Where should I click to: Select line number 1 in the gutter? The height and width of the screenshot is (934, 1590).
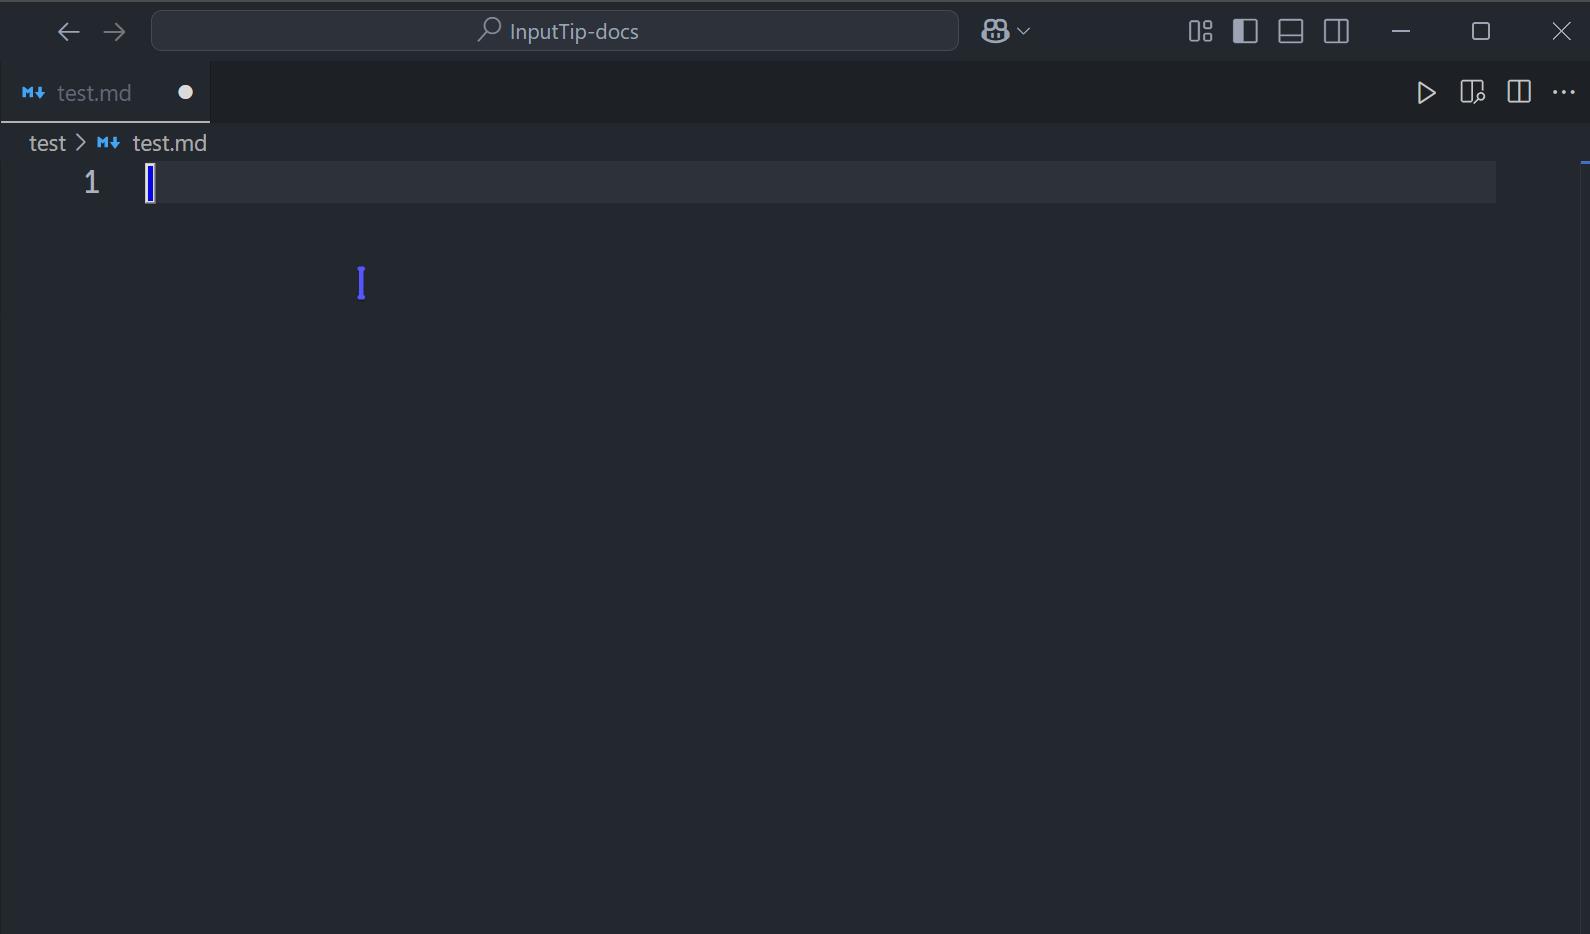(92, 182)
